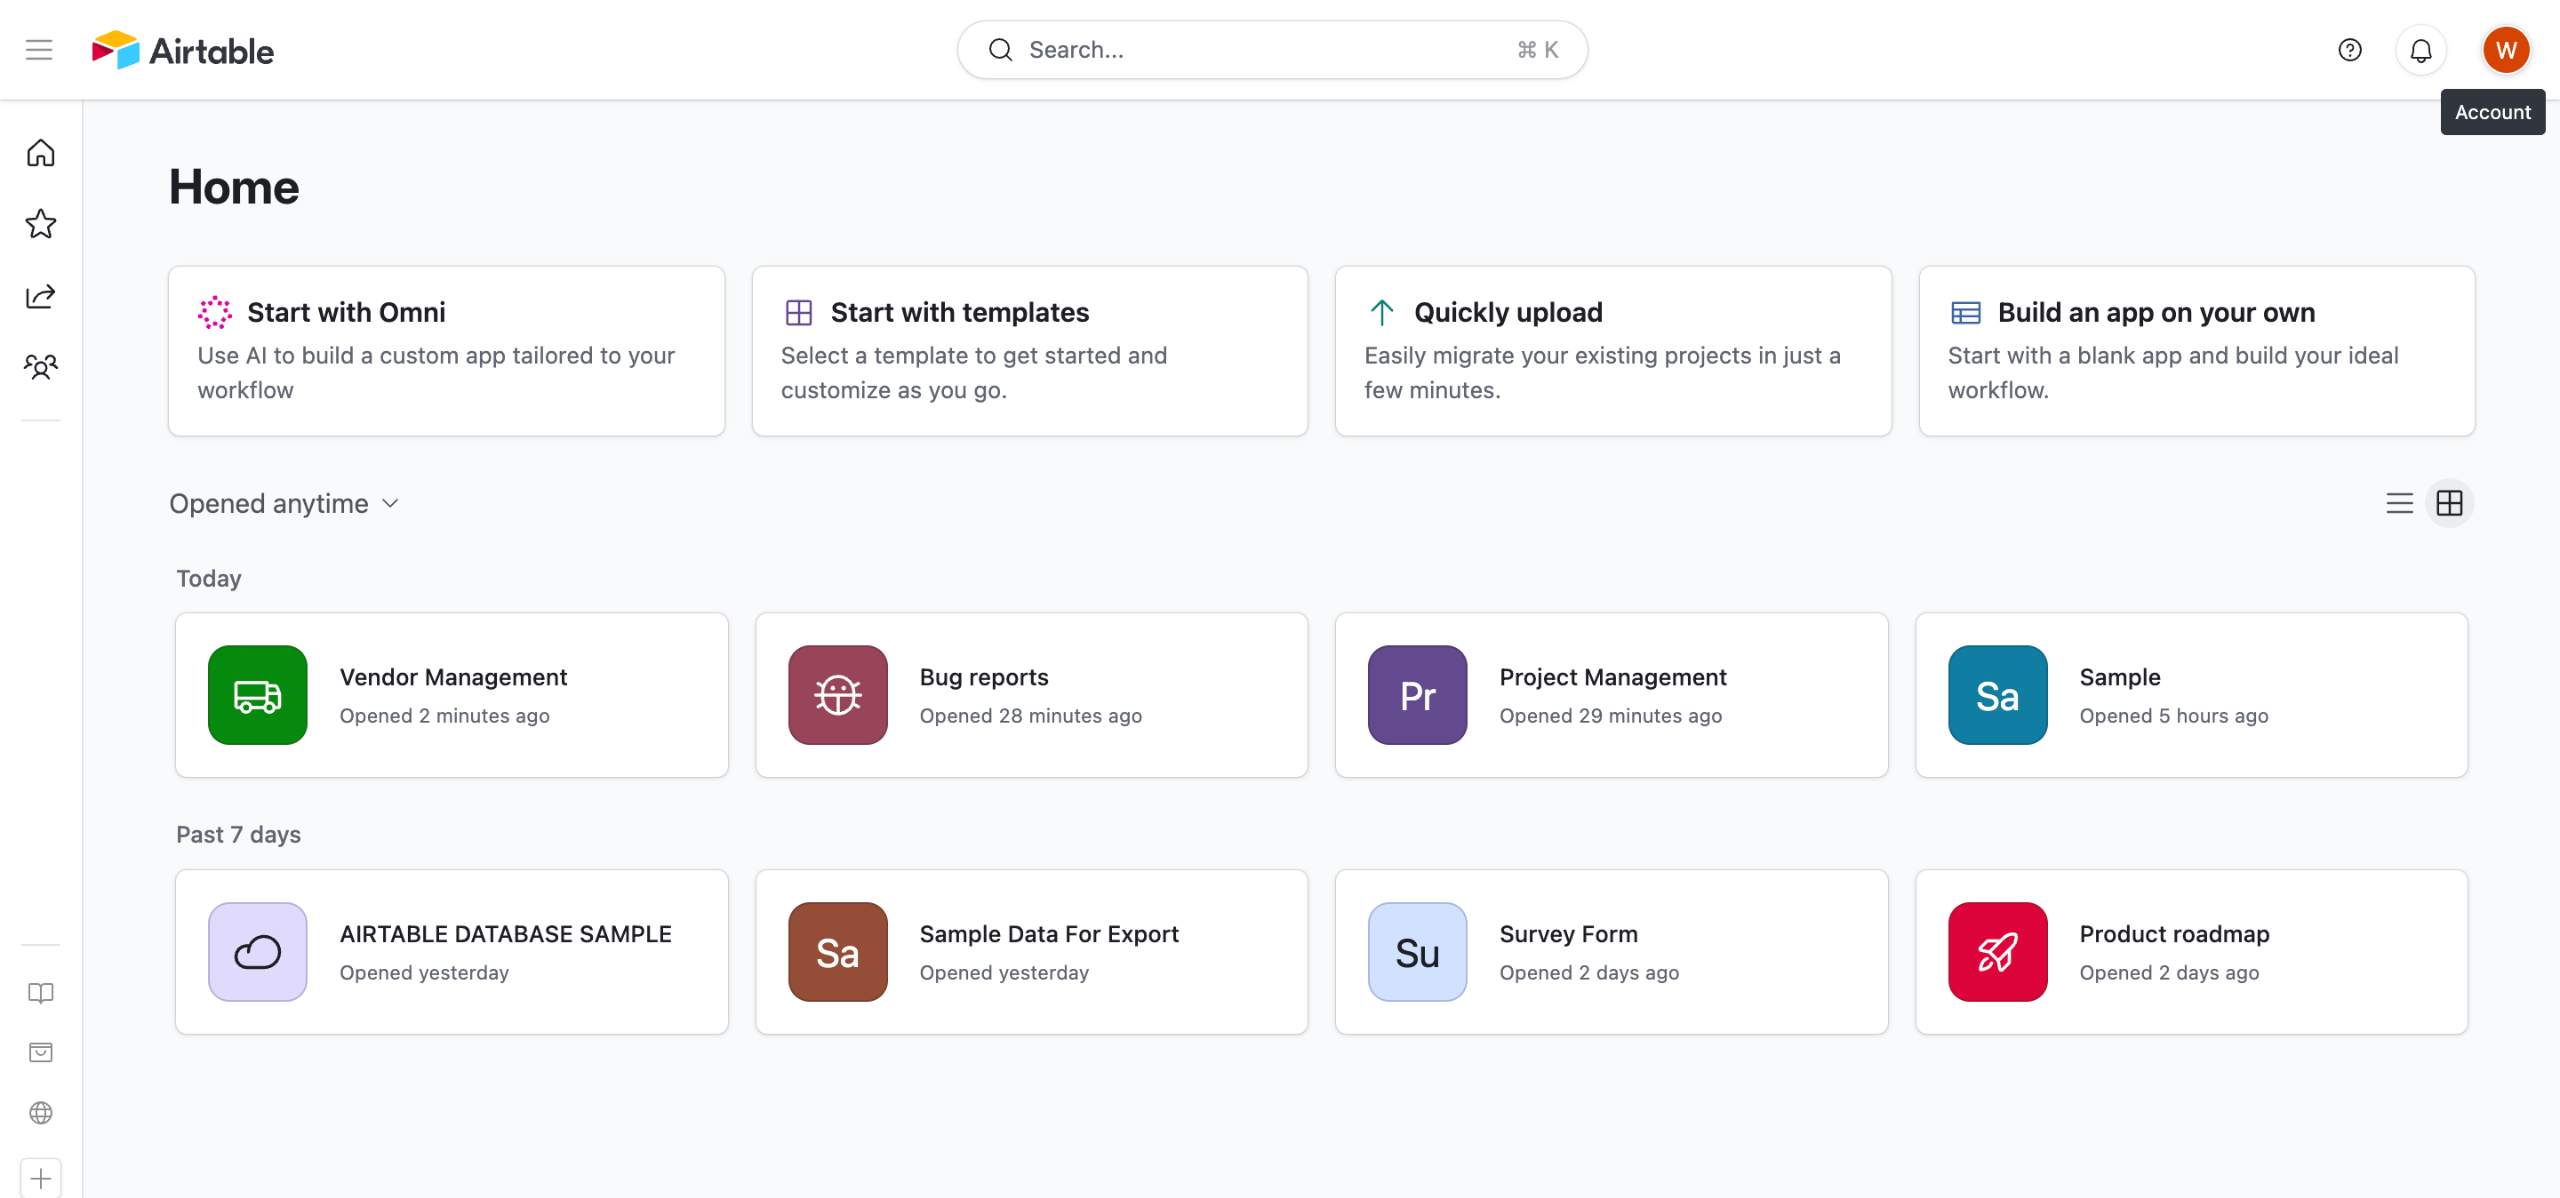Toggle the sidebar with the hamburger menu
Screen dimensions: 2560x1198
tap(39, 50)
